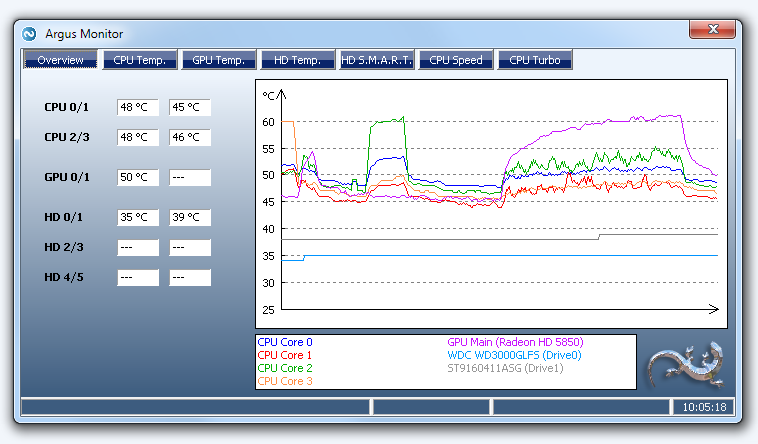The width and height of the screenshot is (758, 444).
Task: Go to the HD Temp. tab
Action: coord(297,60)
